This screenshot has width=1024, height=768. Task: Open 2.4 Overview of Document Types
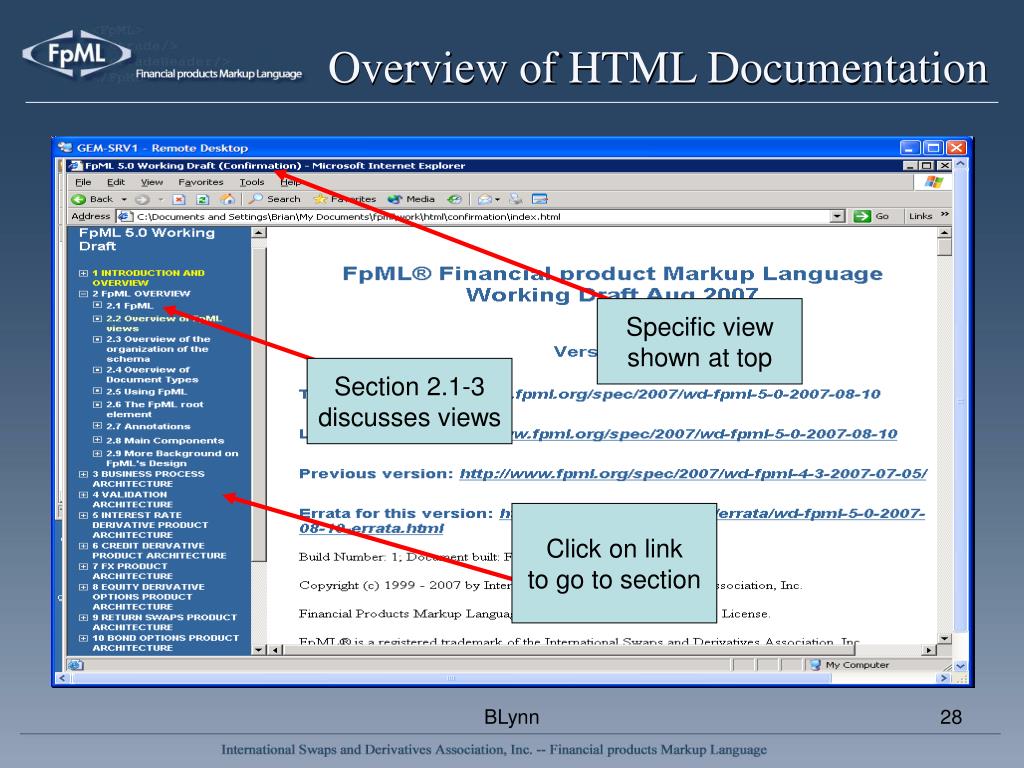(x=152, y=374)
